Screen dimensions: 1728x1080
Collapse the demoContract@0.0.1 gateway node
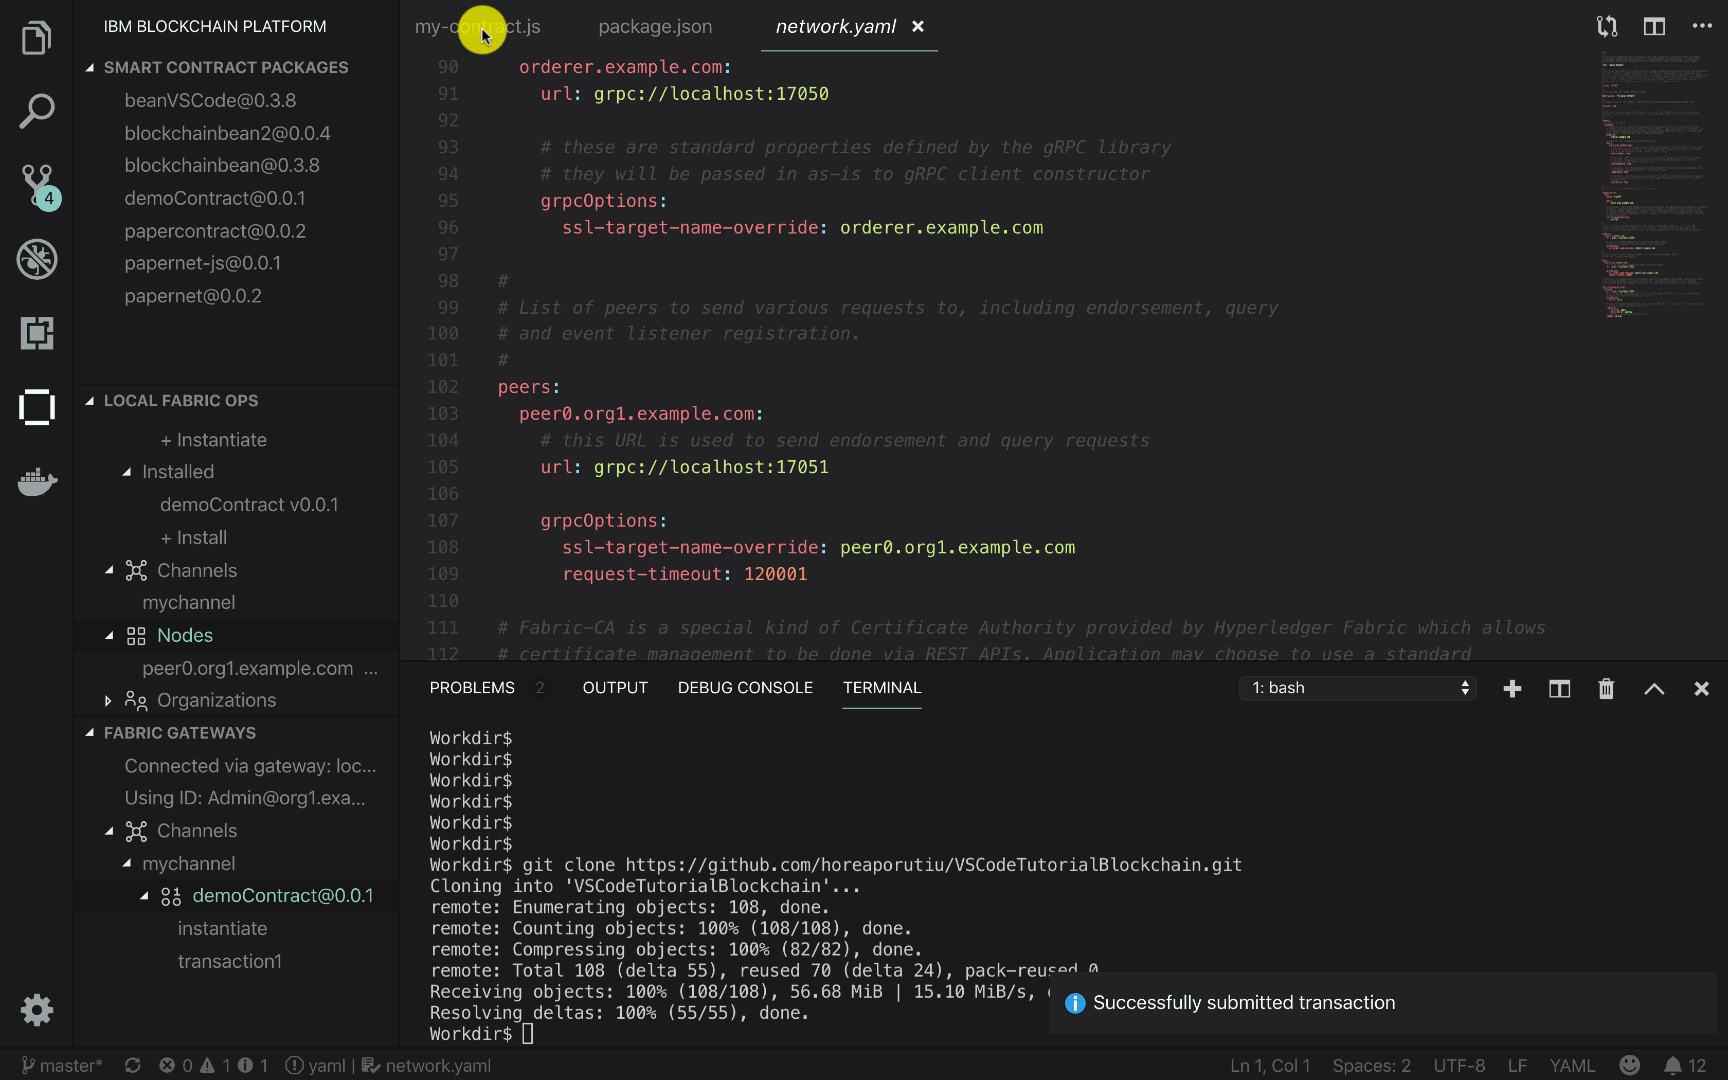(x=145, y=896)
